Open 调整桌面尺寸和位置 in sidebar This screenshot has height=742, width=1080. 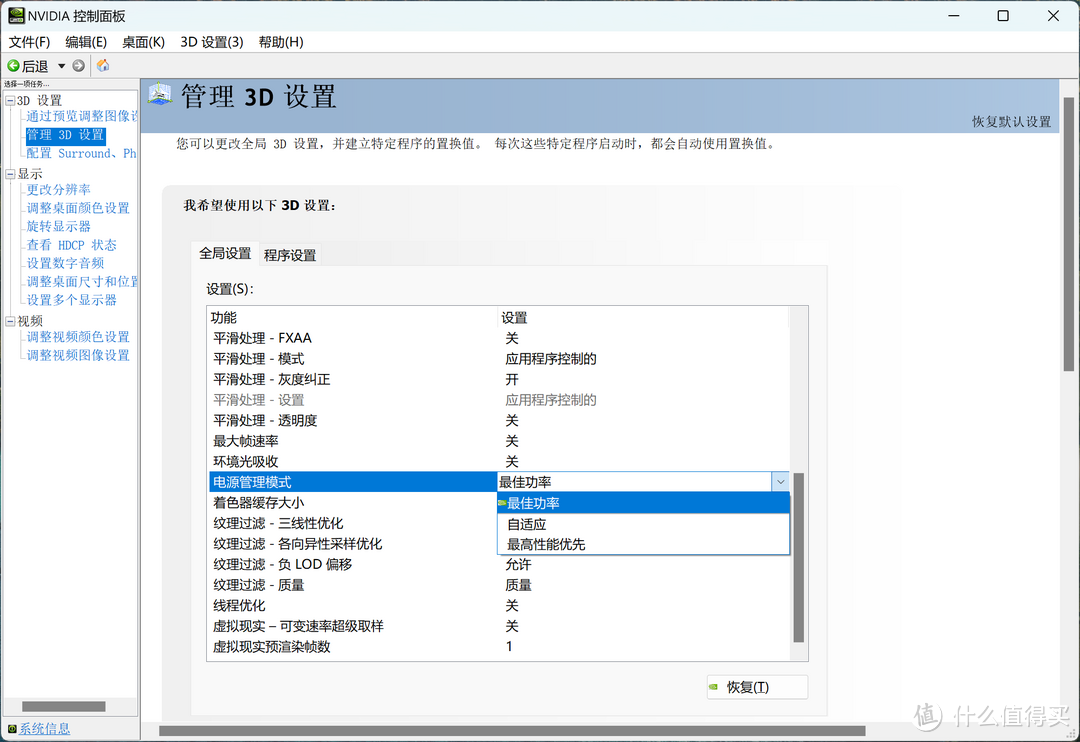[x=82, y=281]
